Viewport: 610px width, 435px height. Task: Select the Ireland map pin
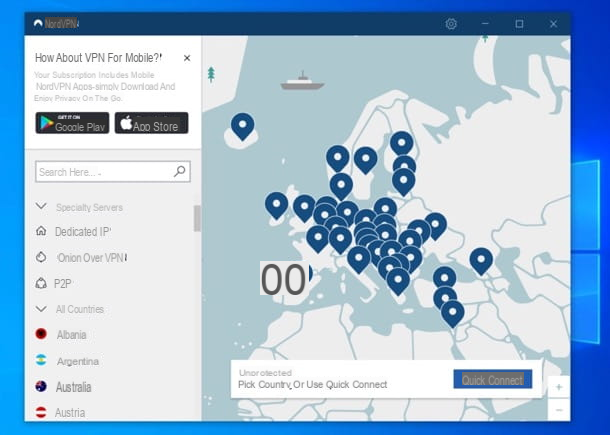[277, 206]
